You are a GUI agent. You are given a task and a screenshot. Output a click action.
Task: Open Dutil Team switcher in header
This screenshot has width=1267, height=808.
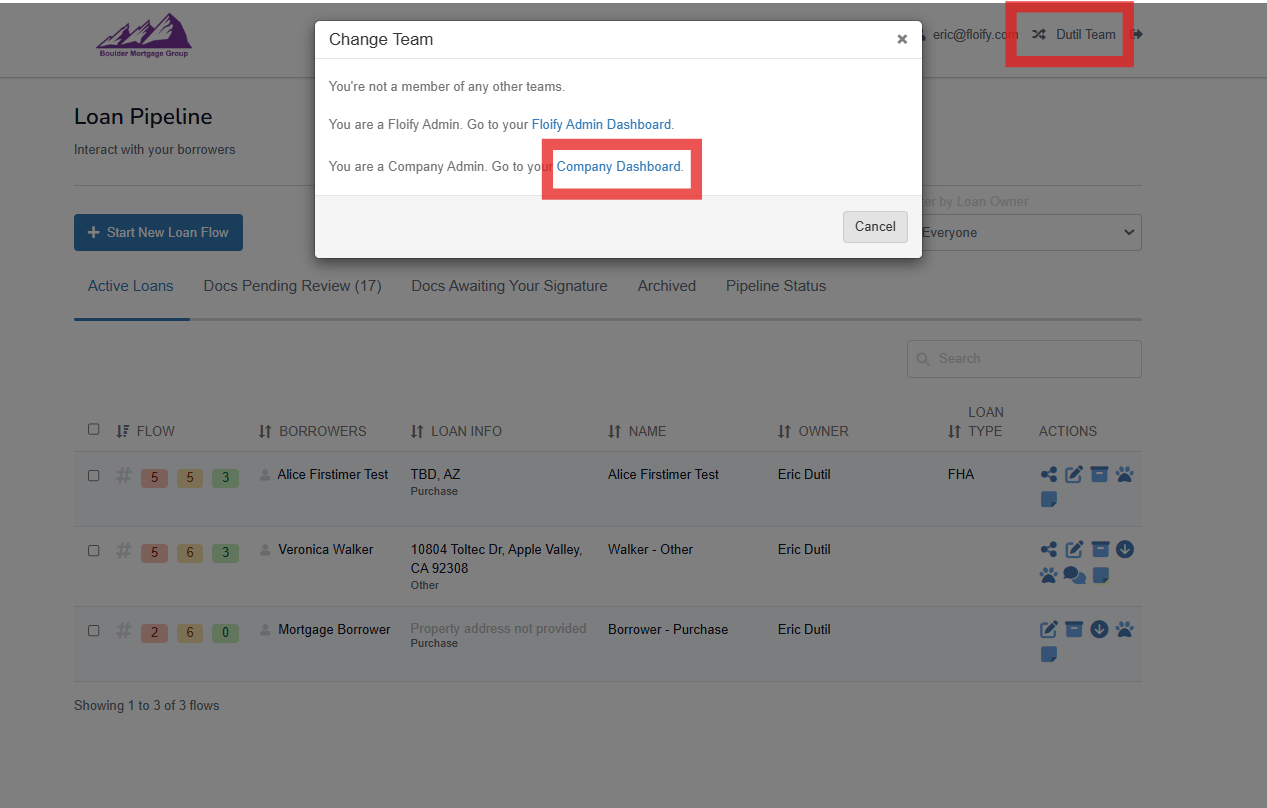tap(1073, 34)
